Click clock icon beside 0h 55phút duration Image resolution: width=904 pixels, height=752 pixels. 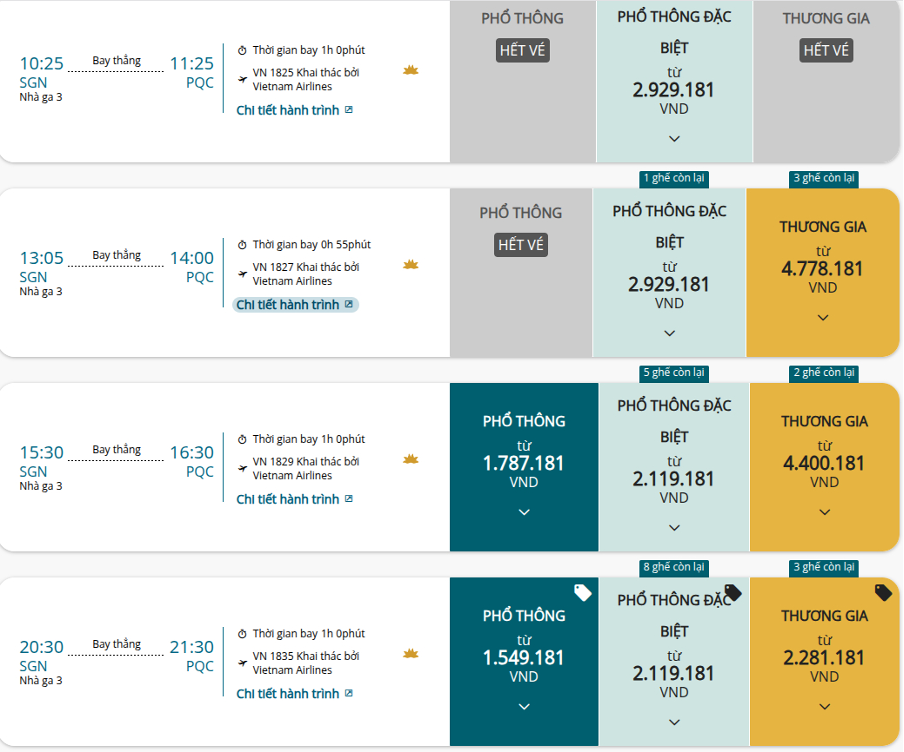(242, 245)
